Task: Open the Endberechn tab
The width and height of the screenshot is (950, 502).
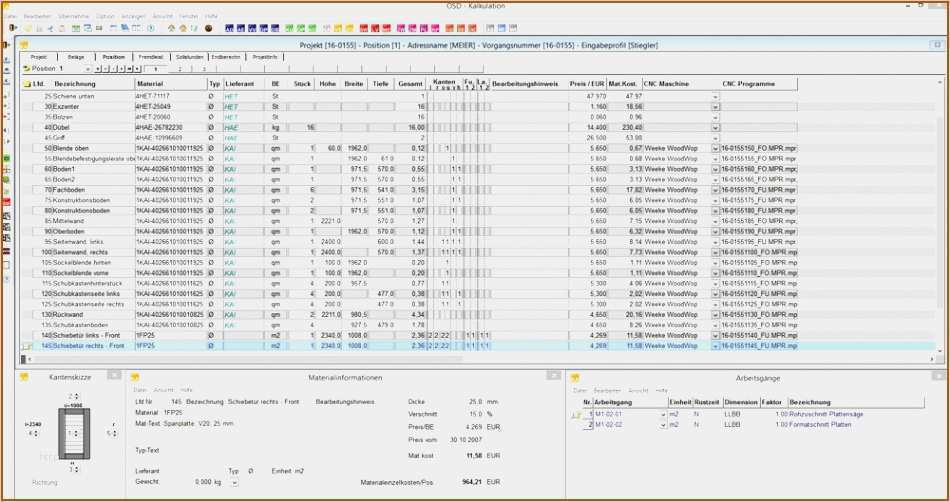Action: tap(227, 57)
